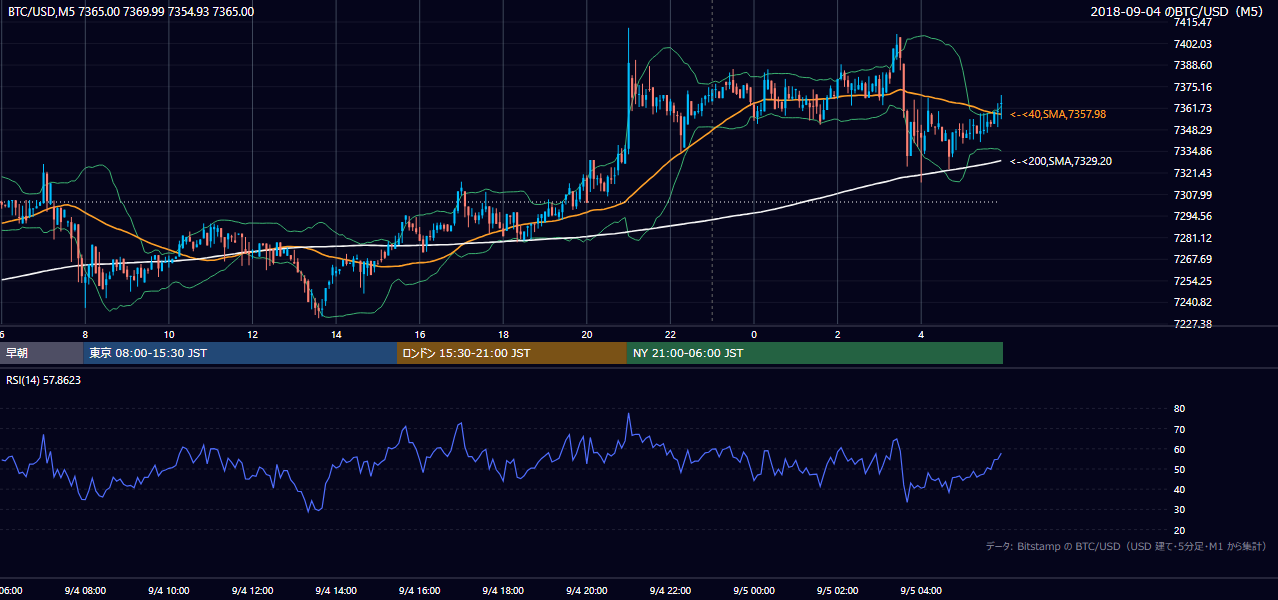Click the RSI 80 level label
This screenshot has height=600, width=1278.
point(1179,409)
